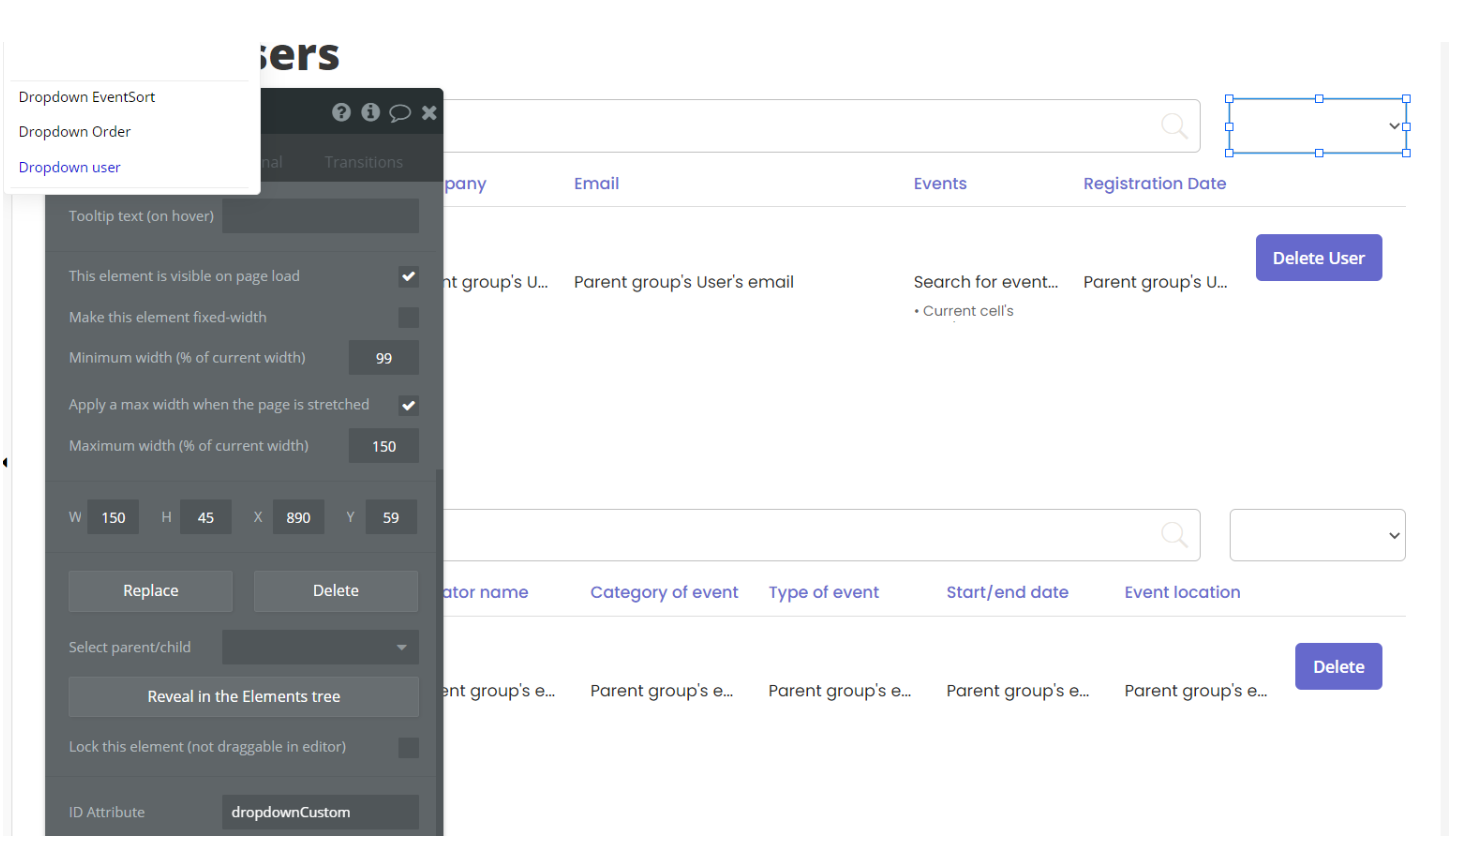Select 'Dropdown Order' menu entry
Image resolution: width=1458 pixels, height=851 pixels.
[75, 132]
